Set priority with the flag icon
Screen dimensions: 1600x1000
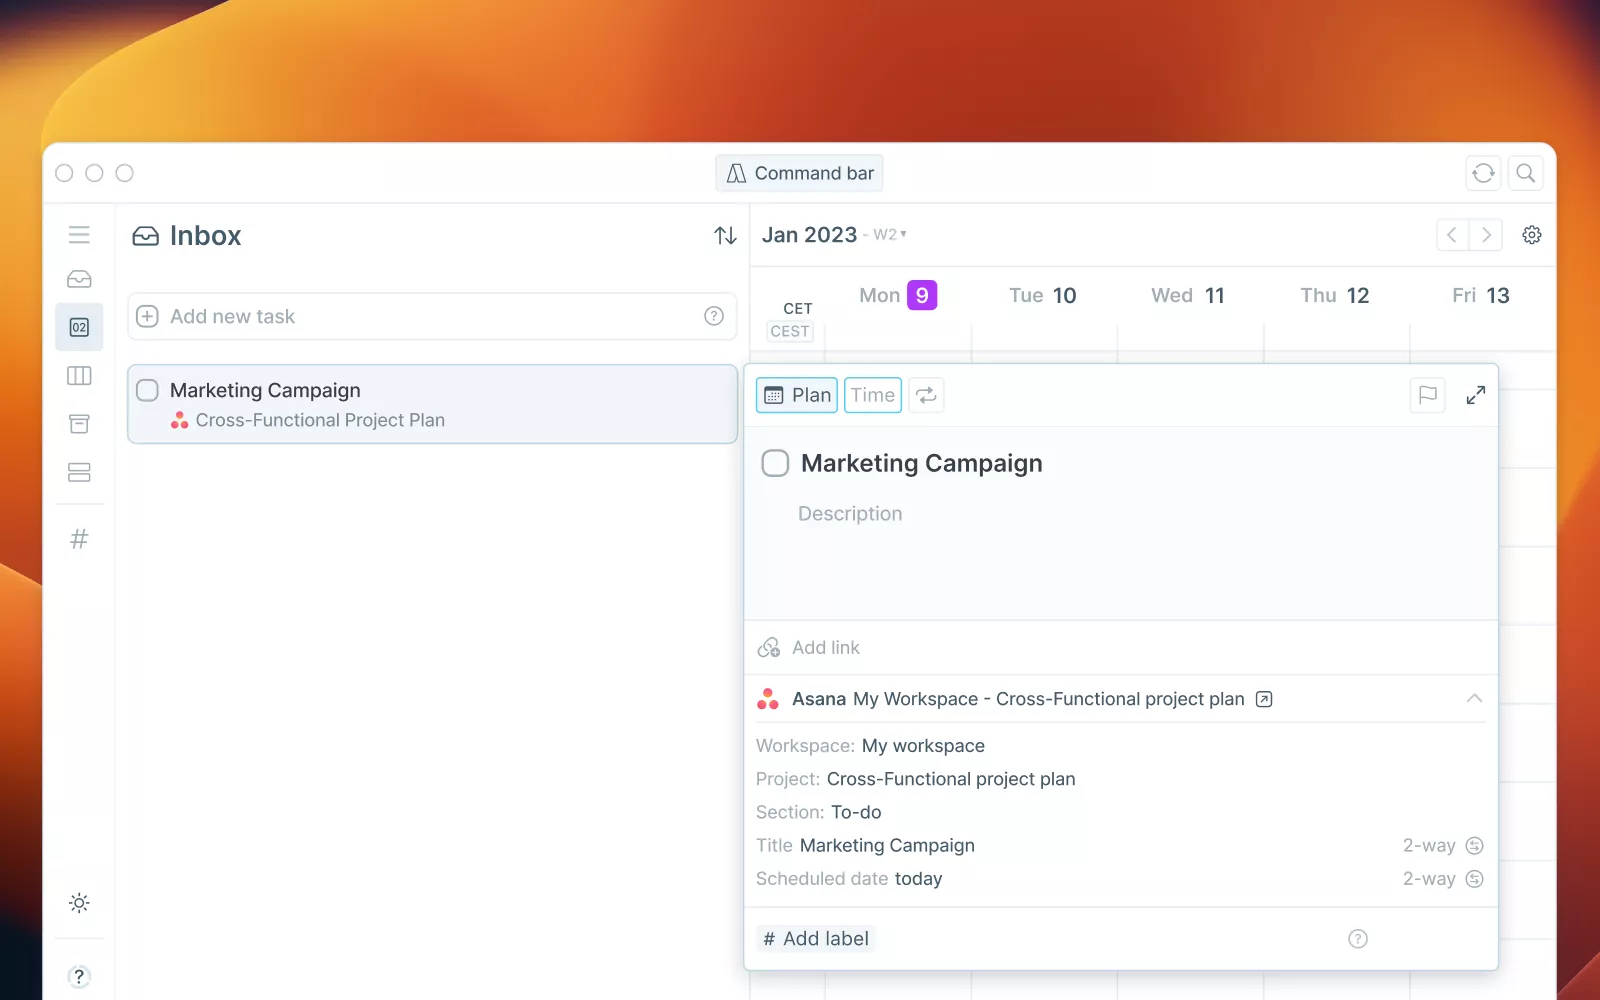[1427, 395]
